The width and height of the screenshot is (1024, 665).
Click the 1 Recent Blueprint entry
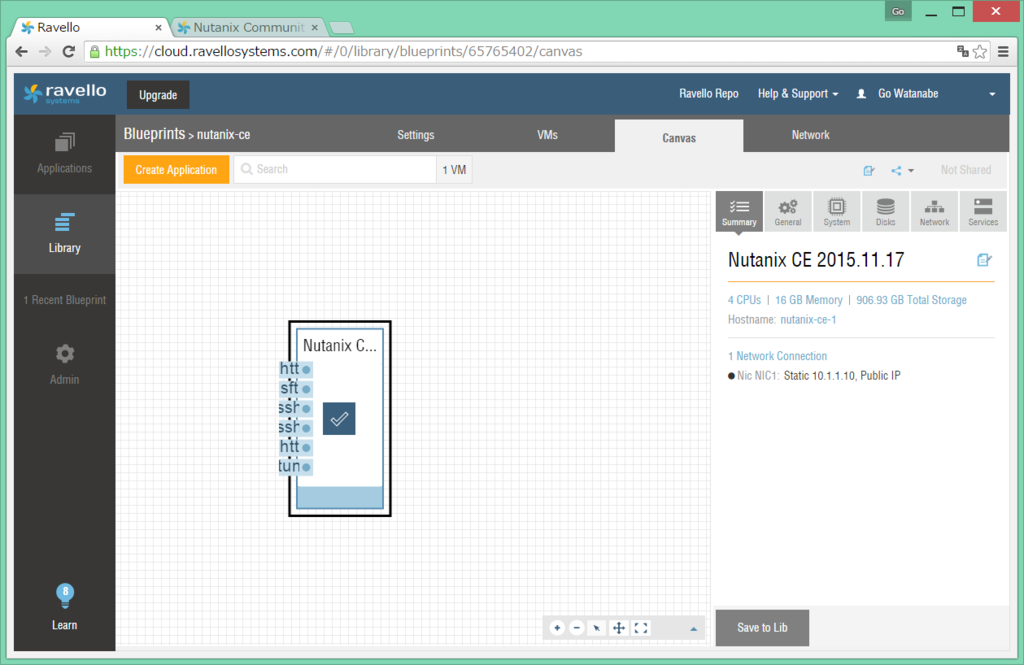coord(65,300)
